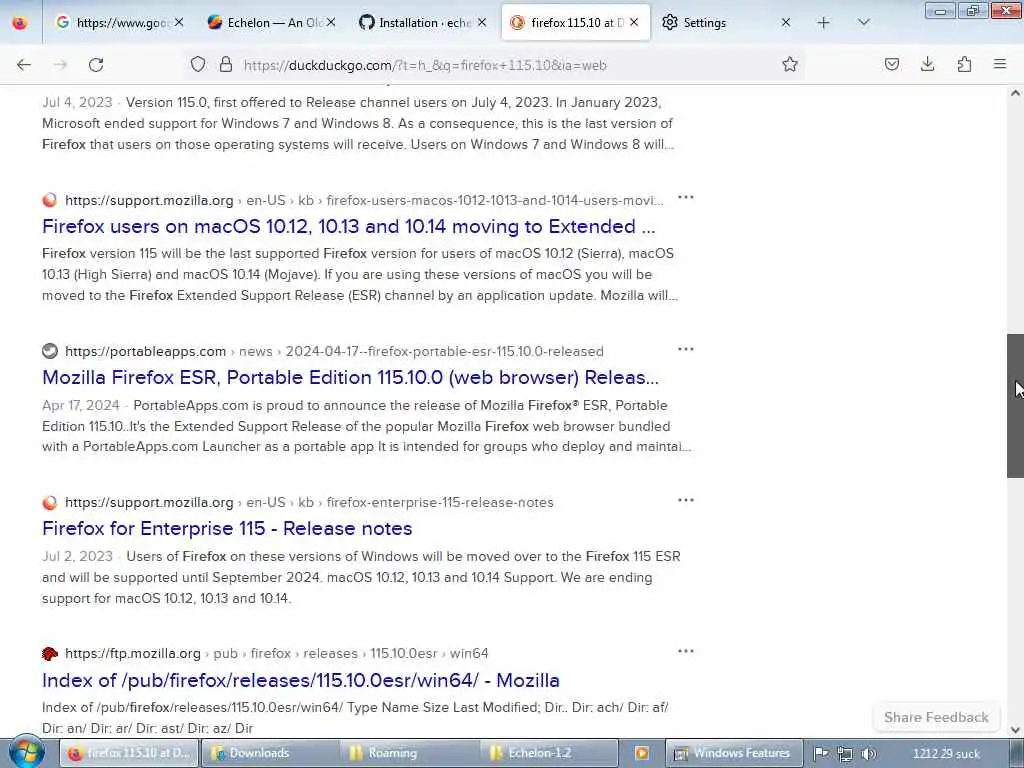Click the ftp.mozilla.org favicon

click(x=50, y=654)
